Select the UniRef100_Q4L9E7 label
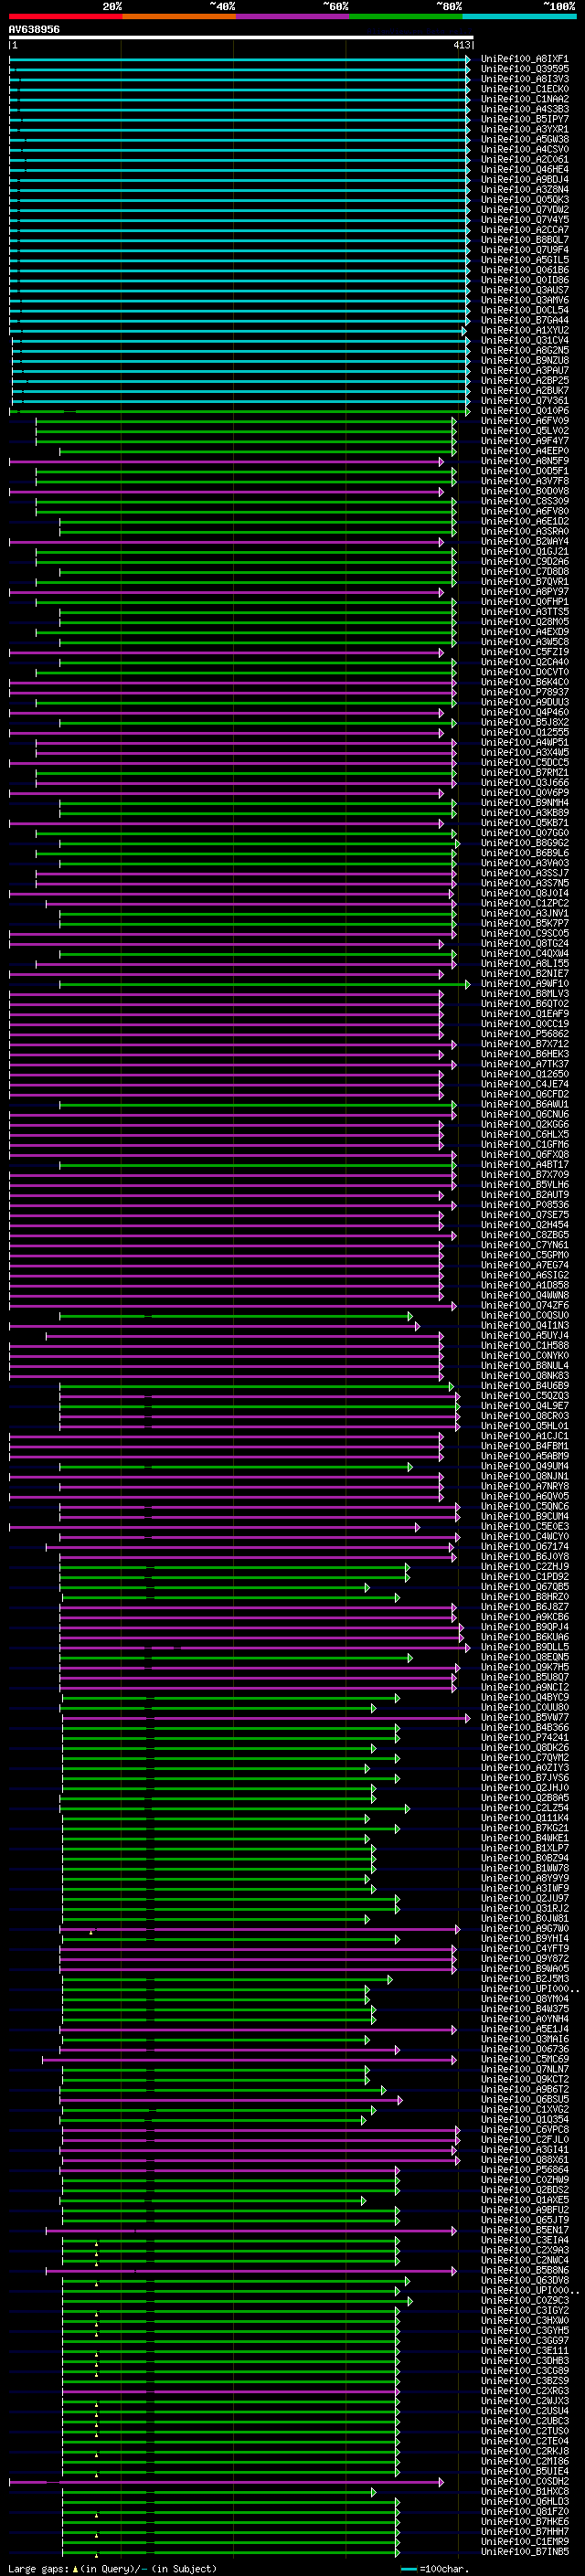This screenshot has width=585, height=2576. coord(524,1406)
